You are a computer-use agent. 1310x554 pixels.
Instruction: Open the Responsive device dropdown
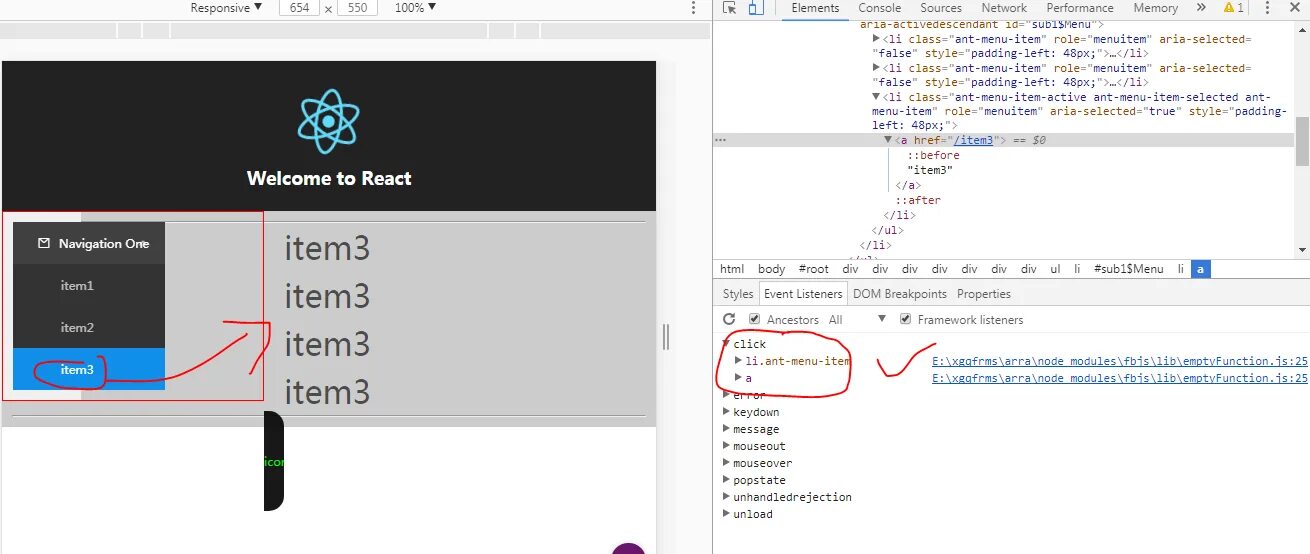[226, 8]
